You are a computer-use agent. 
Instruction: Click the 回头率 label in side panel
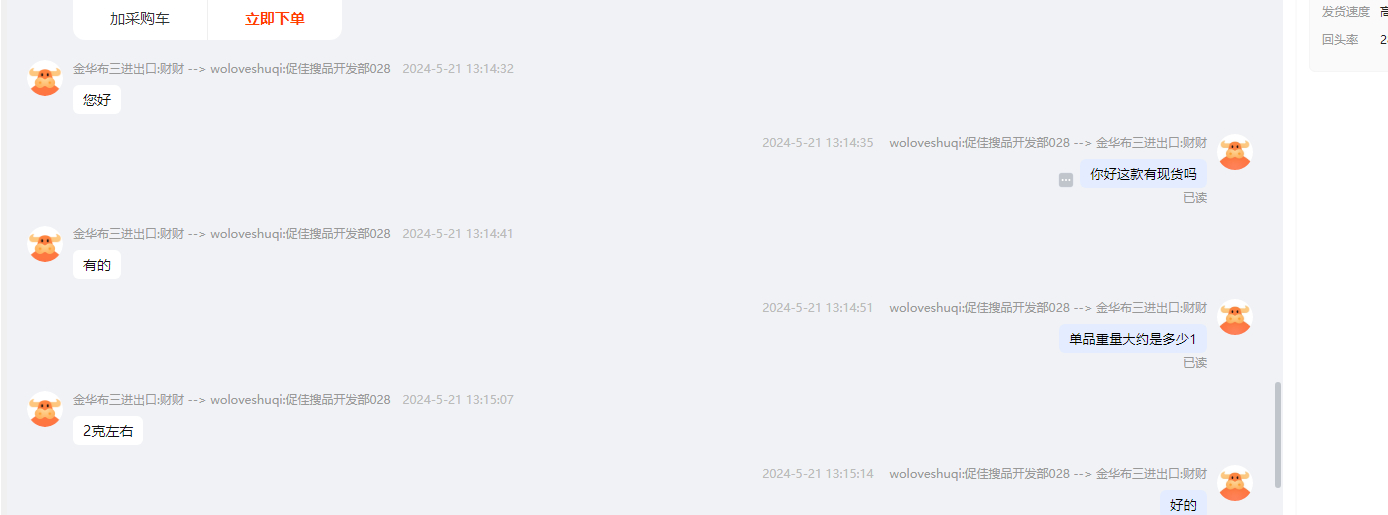tap(1340, 40)
